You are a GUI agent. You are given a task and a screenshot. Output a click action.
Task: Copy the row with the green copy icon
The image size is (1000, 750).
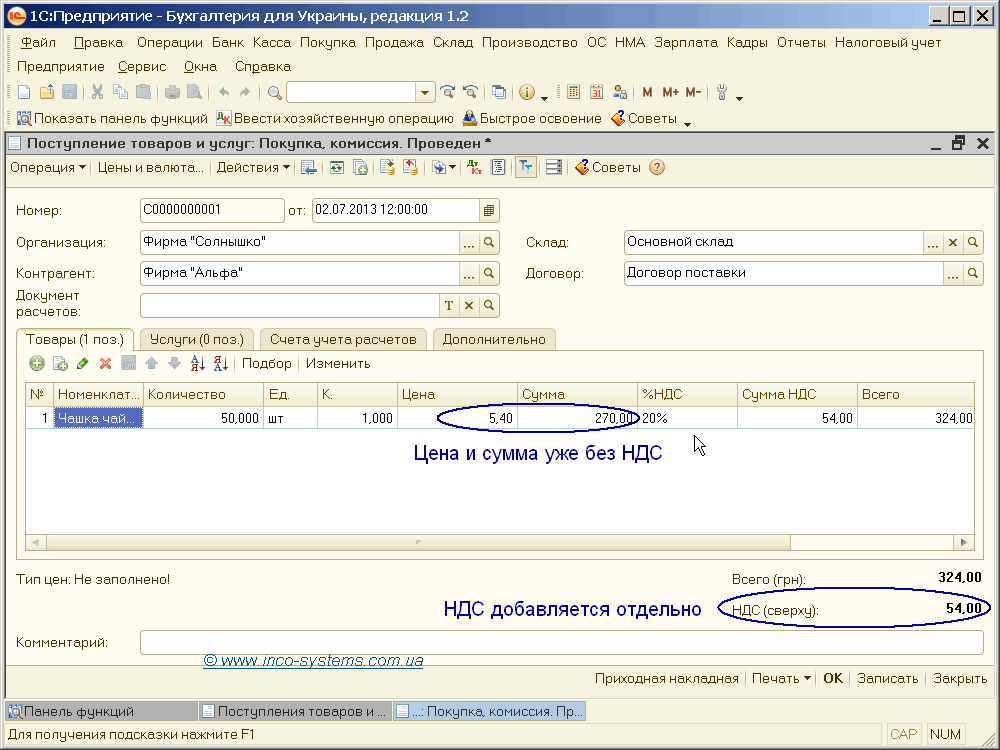60,364
